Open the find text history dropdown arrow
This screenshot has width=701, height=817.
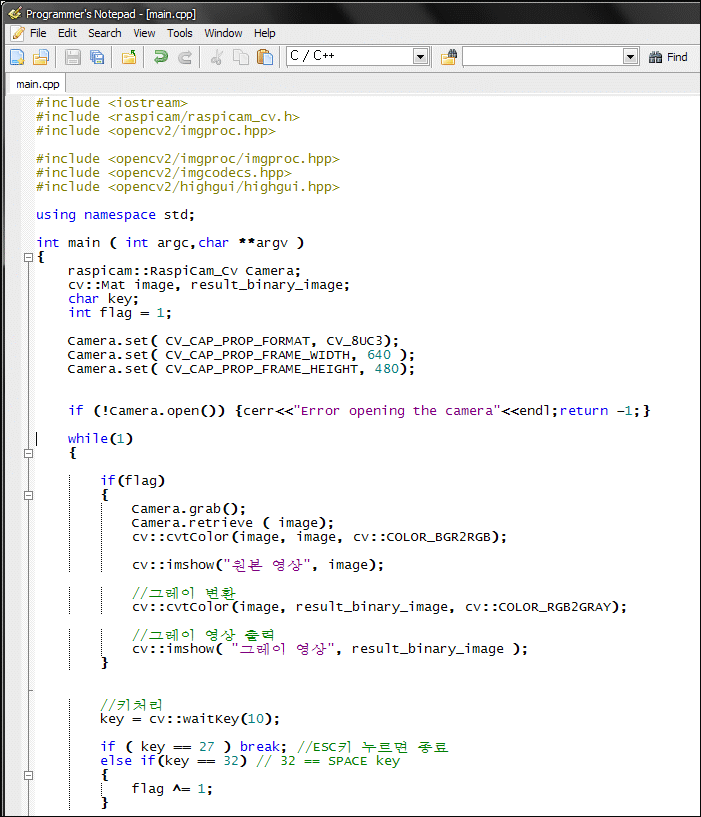coord(630,56)
